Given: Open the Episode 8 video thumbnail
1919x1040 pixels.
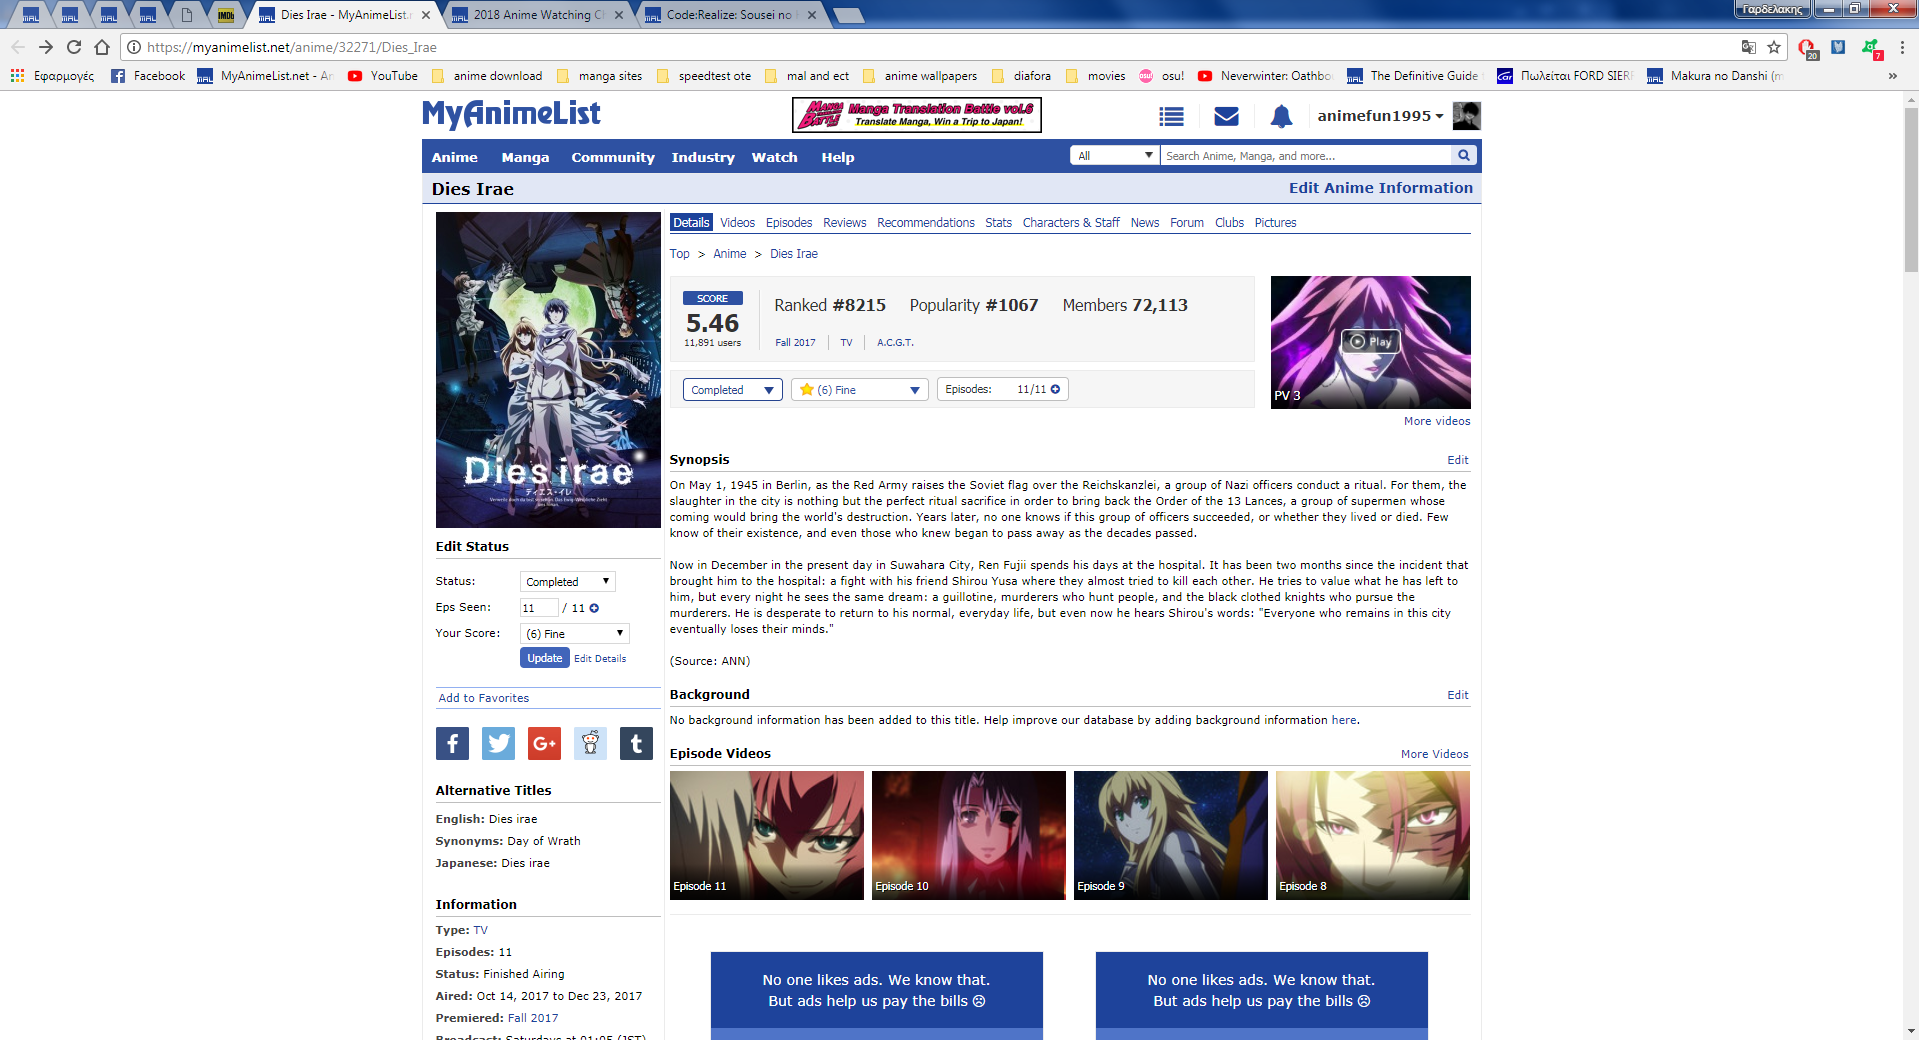Looking at the screenshot, I should [1372, 835].
